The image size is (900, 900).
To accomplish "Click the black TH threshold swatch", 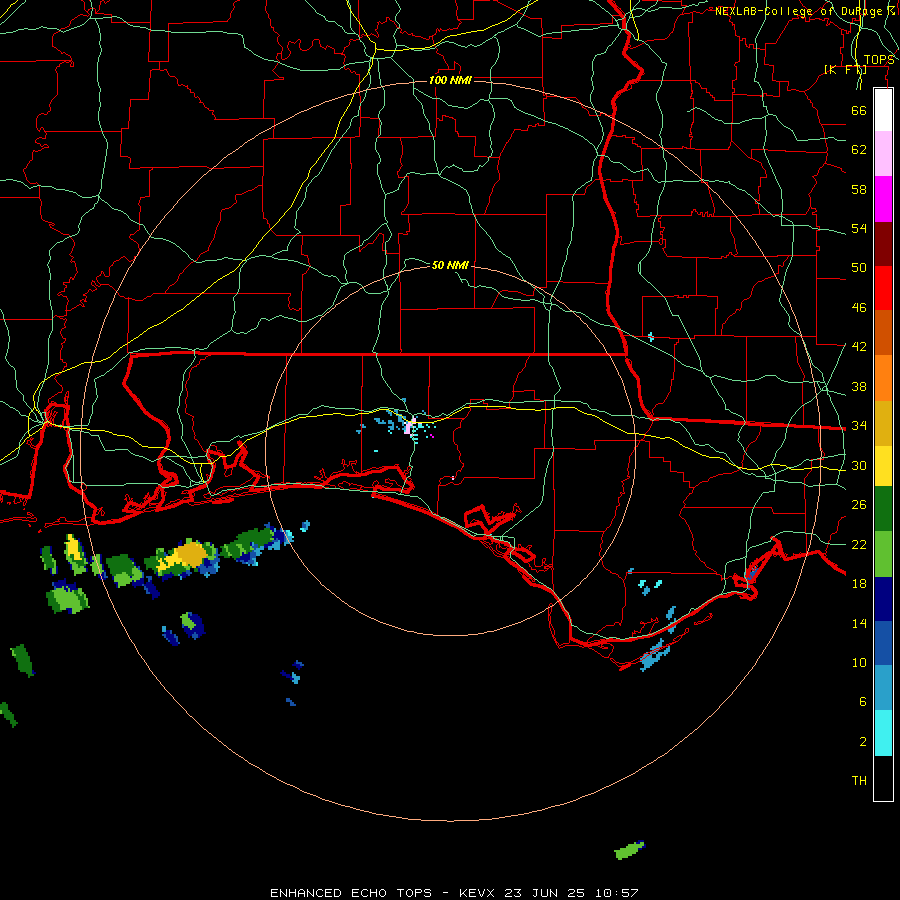I will (x=883, y=778).
